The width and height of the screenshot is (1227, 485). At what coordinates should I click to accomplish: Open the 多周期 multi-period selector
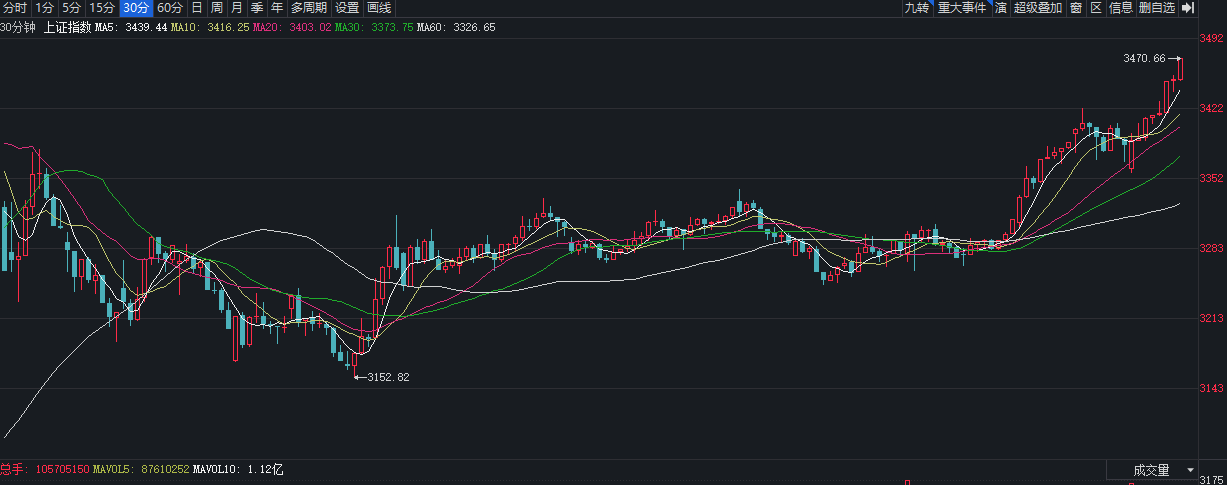(x=309, y=8)
